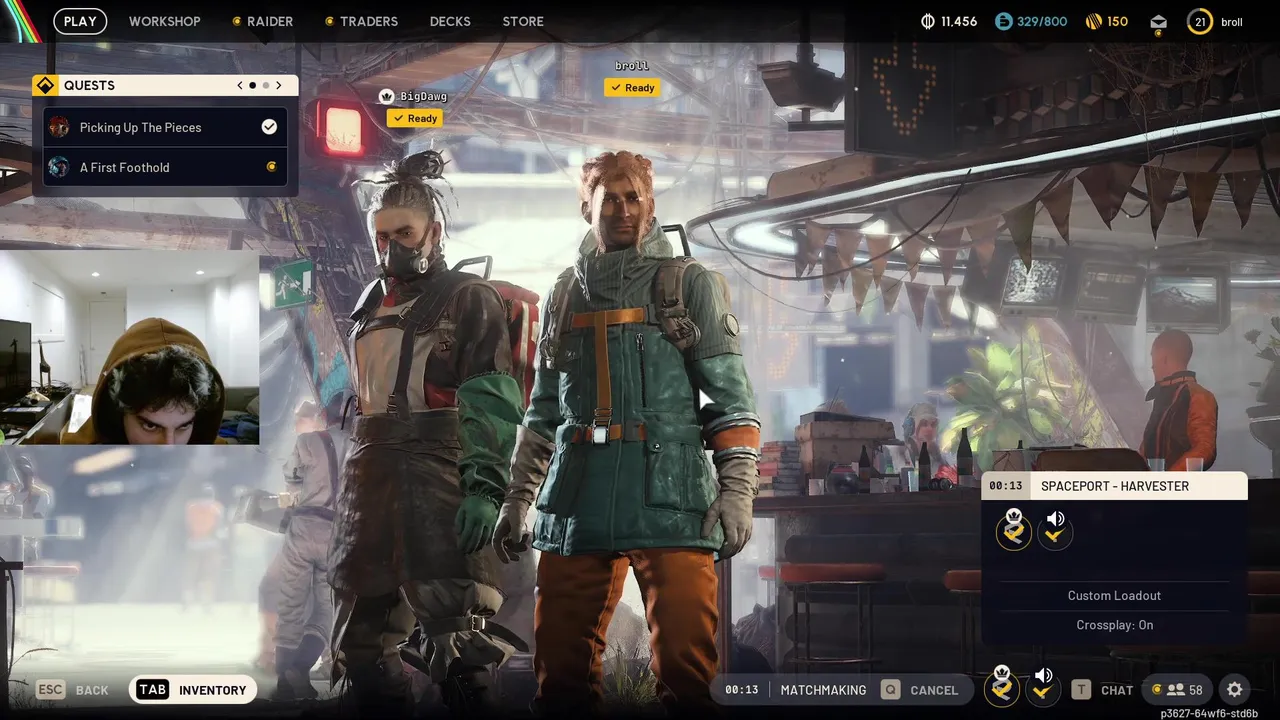Screen dimensions: 1280x720
Task: Click the blue 329/800 currency icon
Action: (1004, 21)
